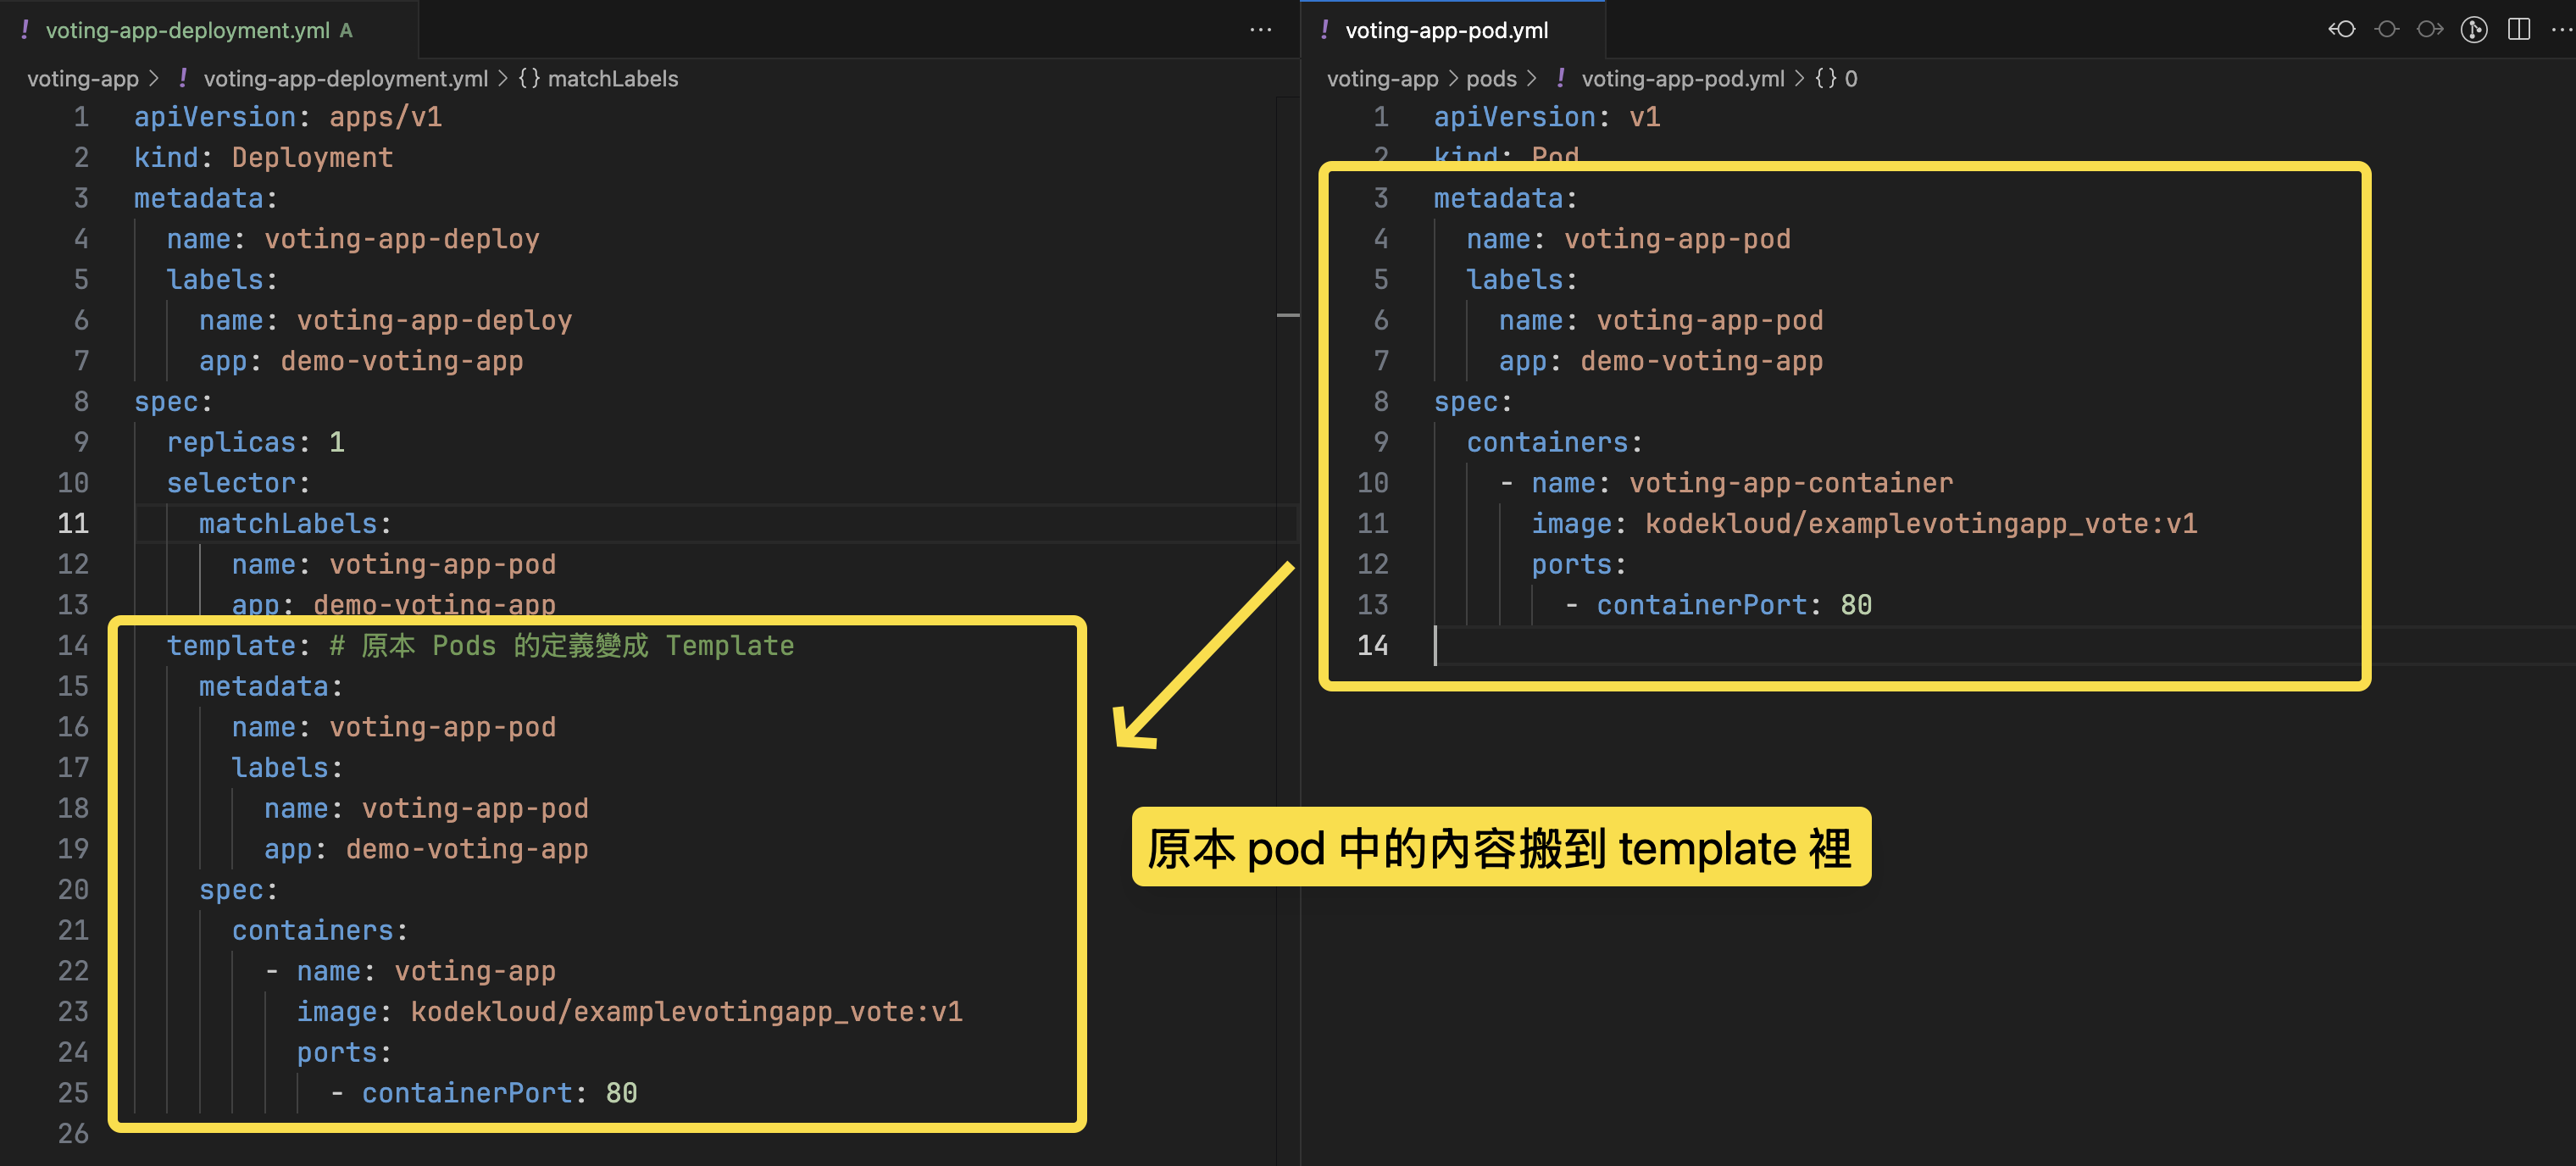Click the middle GitLens revision circle icon
Viewport: 2576px width, 1166px height.
click(x=2386, y=30)
